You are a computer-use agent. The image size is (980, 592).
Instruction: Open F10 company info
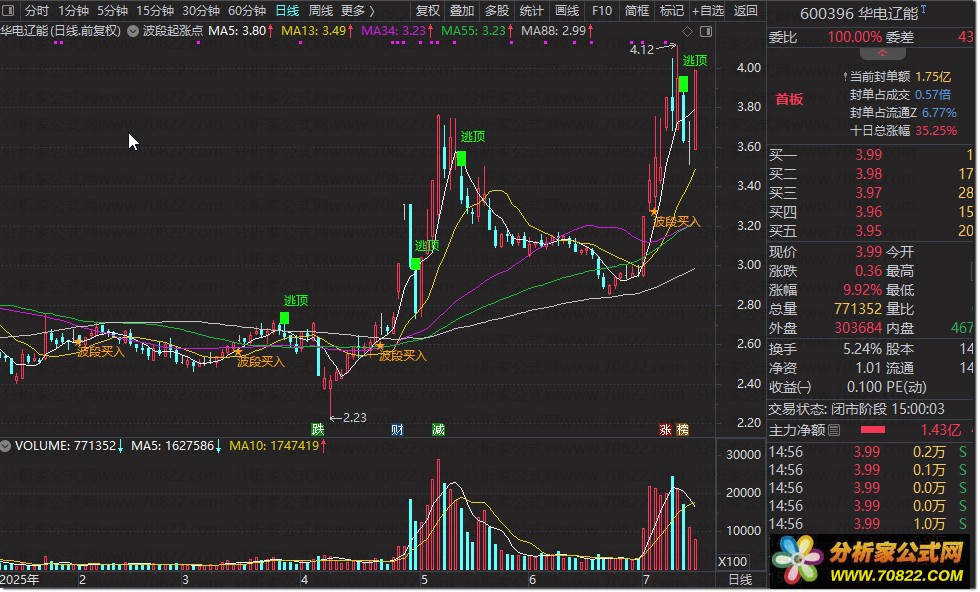pyautogui.click(x=602, y=11)
